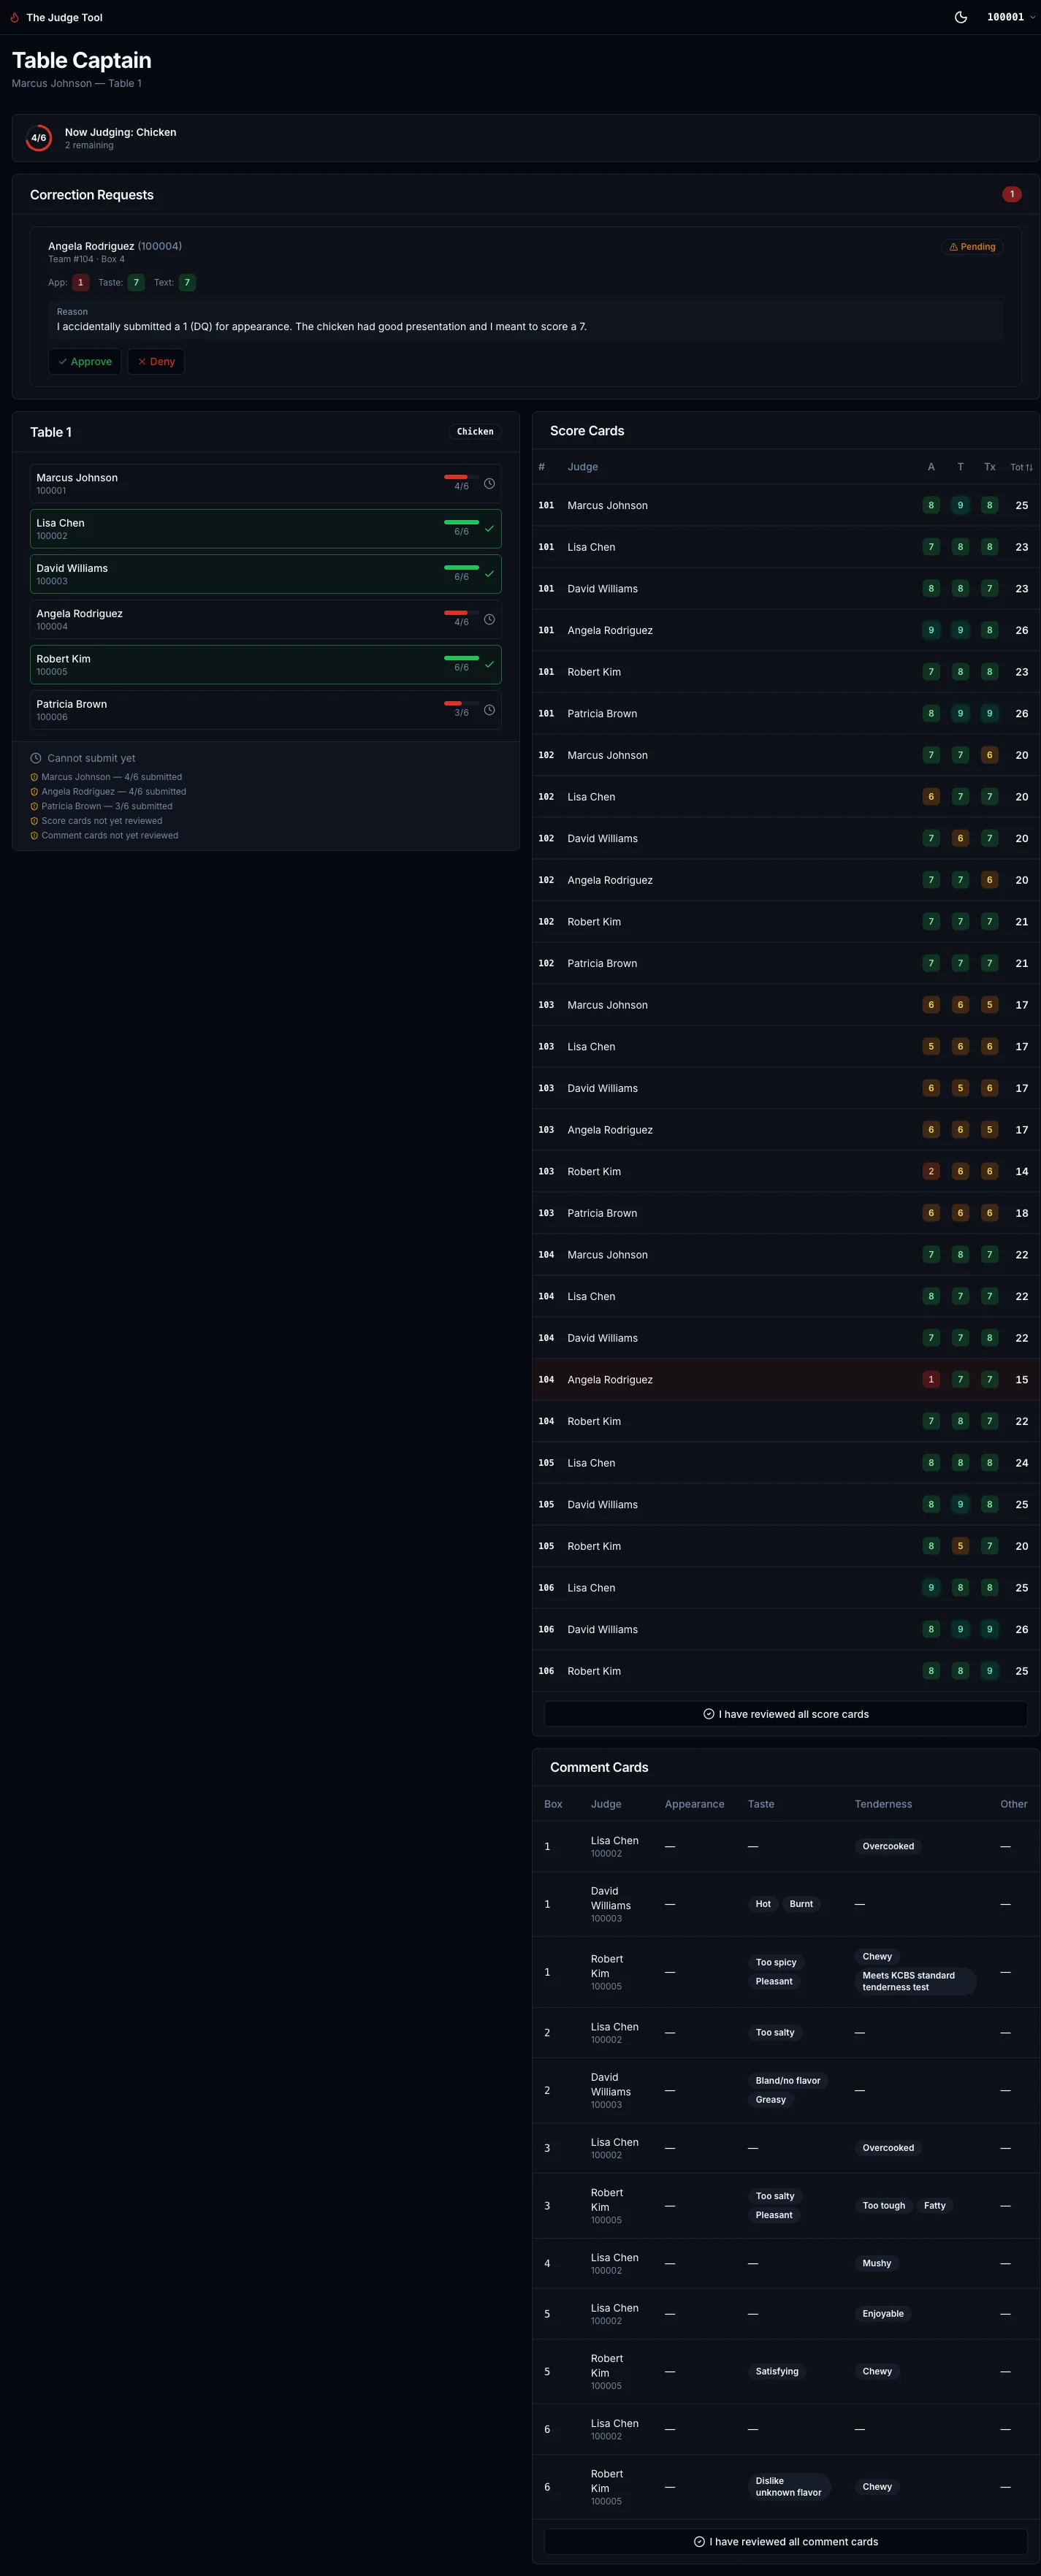Click the Greasy taste tag
The height and width of the screenshot is (2576, 1041).
tap(771, 2100)
